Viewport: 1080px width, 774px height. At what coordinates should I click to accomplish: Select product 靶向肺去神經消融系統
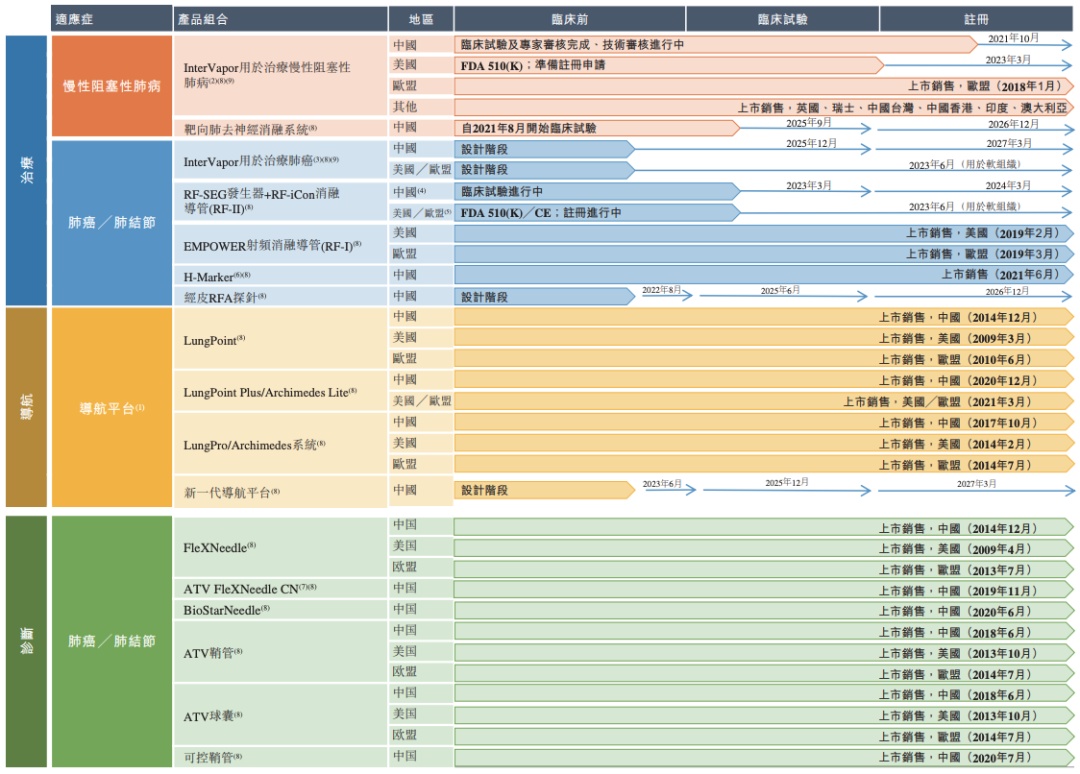click(x=280, y=128)
